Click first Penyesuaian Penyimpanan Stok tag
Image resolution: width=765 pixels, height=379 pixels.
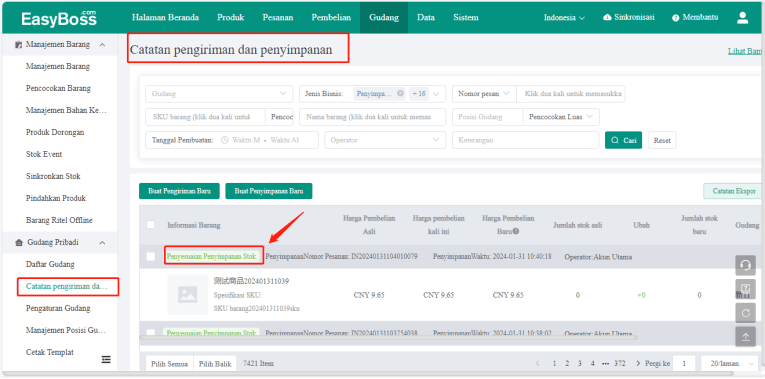tap(211, 256)
